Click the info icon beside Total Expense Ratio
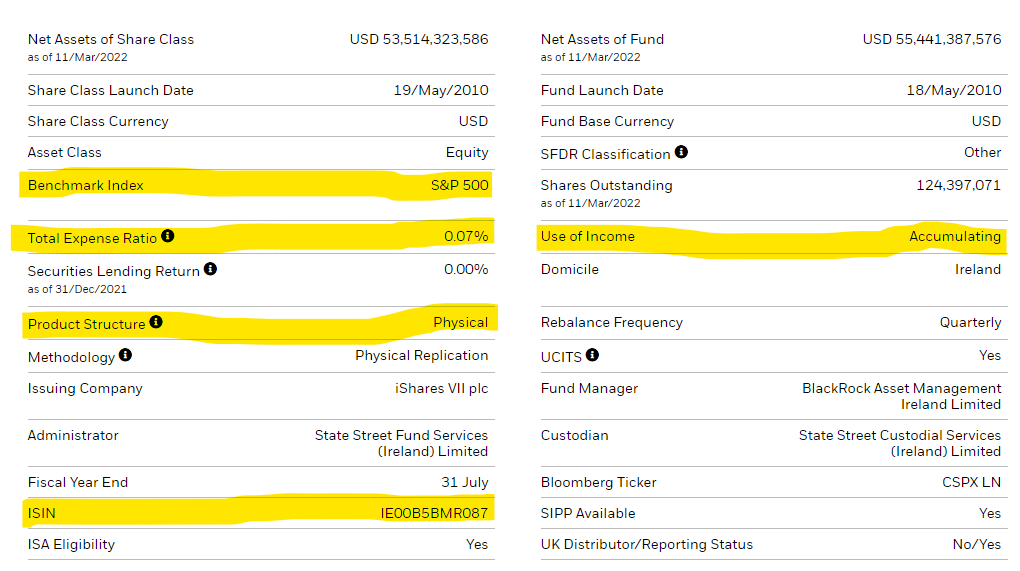1020x571 pixels. [x=168, y=237]
